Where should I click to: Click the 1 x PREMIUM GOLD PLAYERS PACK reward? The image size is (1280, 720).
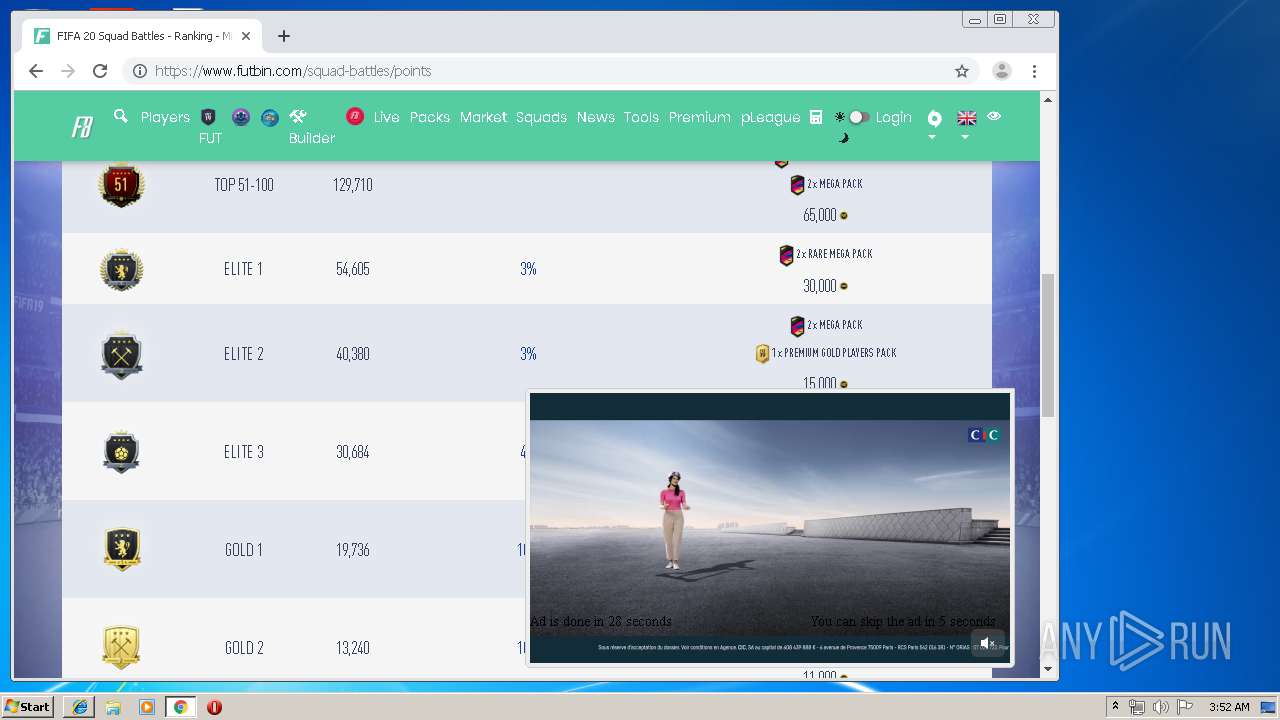pyautogui.click(x=826, y=353)
